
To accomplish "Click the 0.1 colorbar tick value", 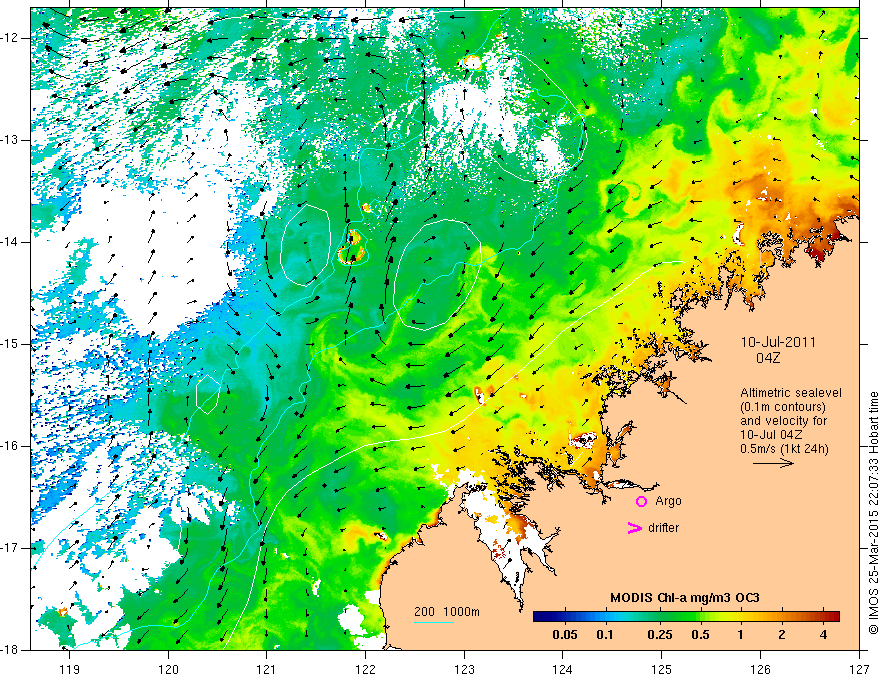I will coord(604,635).
